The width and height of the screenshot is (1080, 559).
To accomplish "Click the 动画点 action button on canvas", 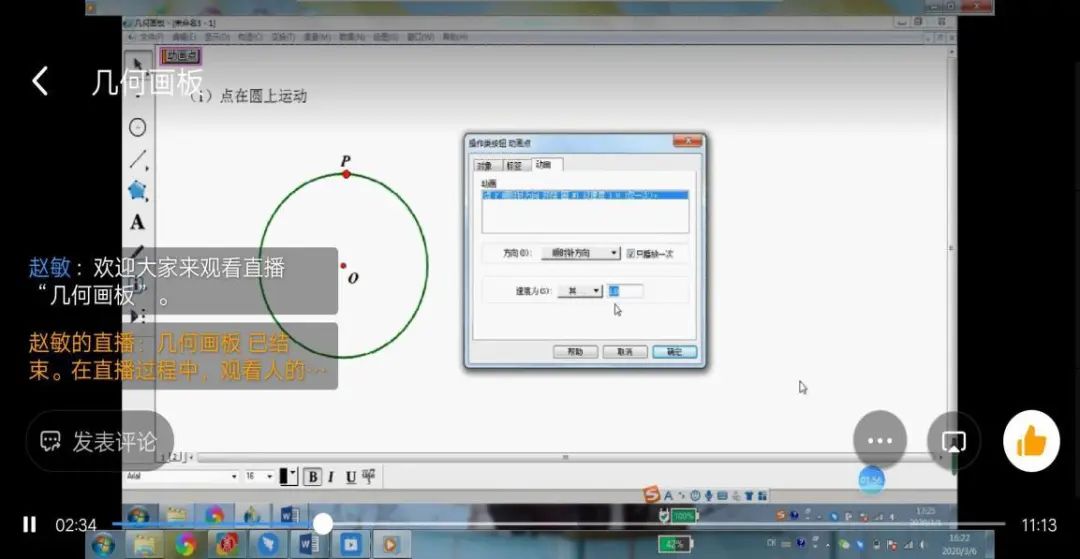I will tap(180, 56).
